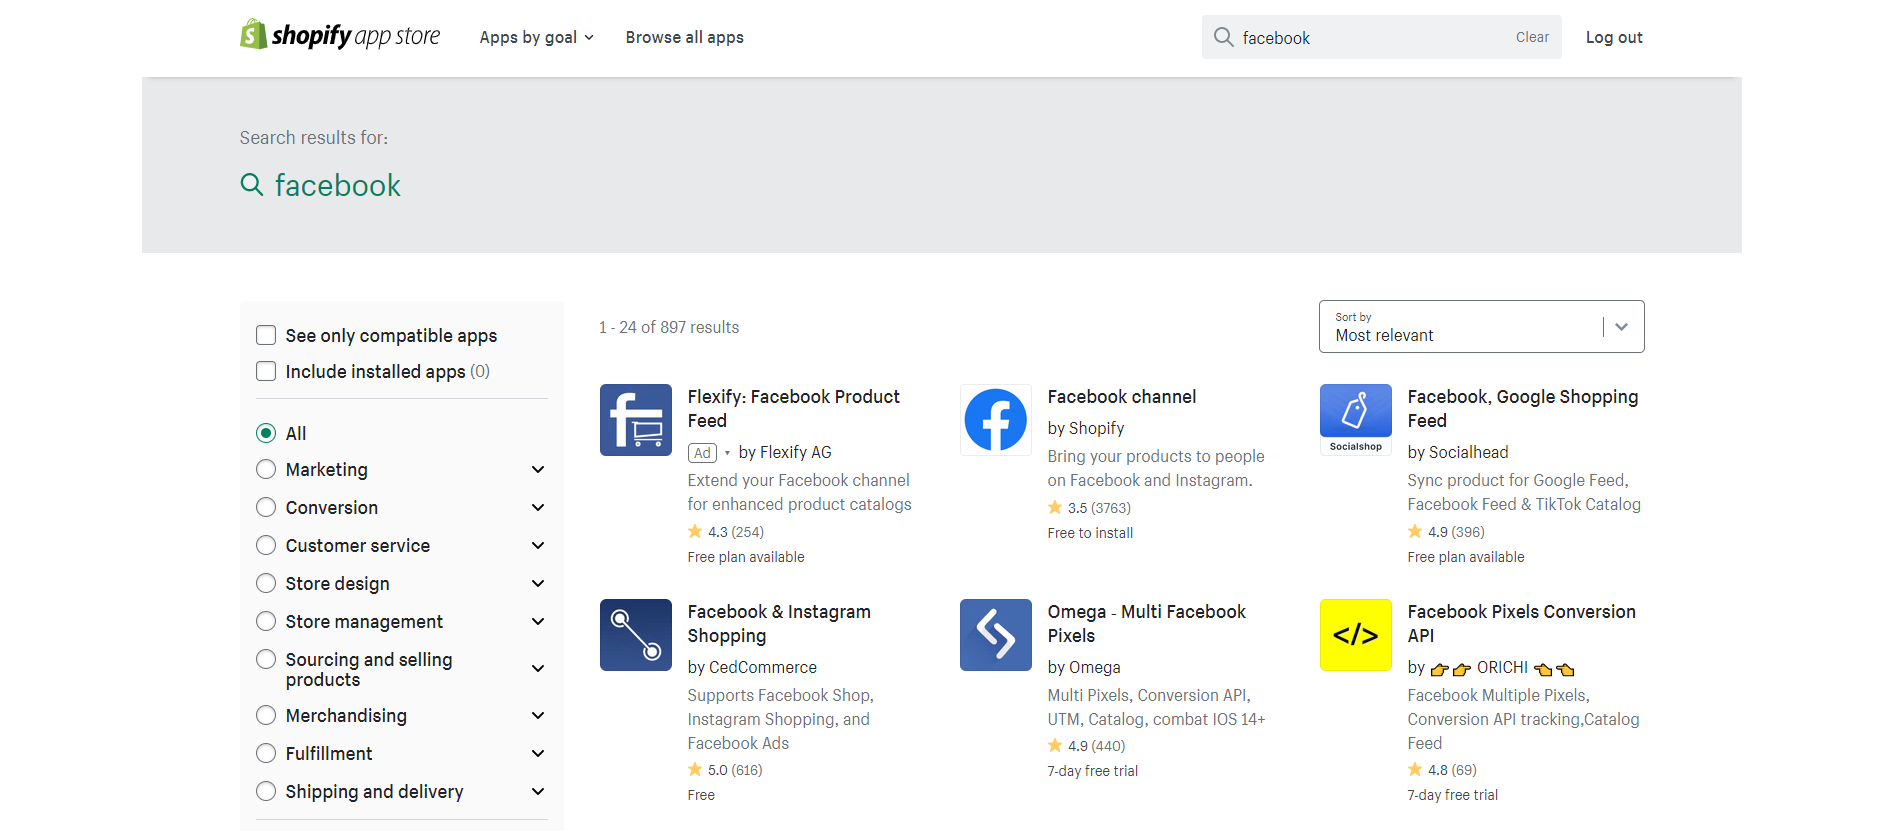This screenshot has height=831, width=1886.
Task: Click the 4.9 (396) rating for Socialhead app
Action: click(1446, 532)
